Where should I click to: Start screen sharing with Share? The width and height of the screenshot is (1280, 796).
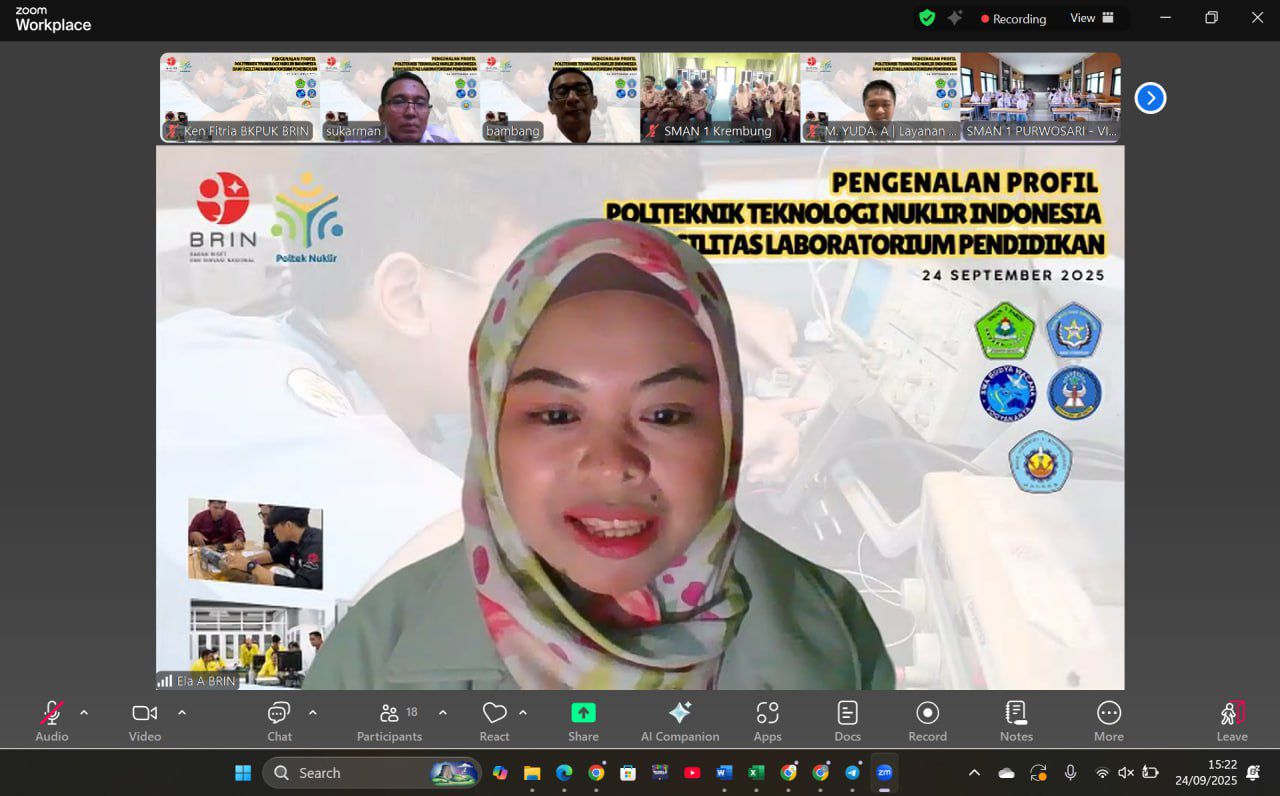tap(583, 721)
